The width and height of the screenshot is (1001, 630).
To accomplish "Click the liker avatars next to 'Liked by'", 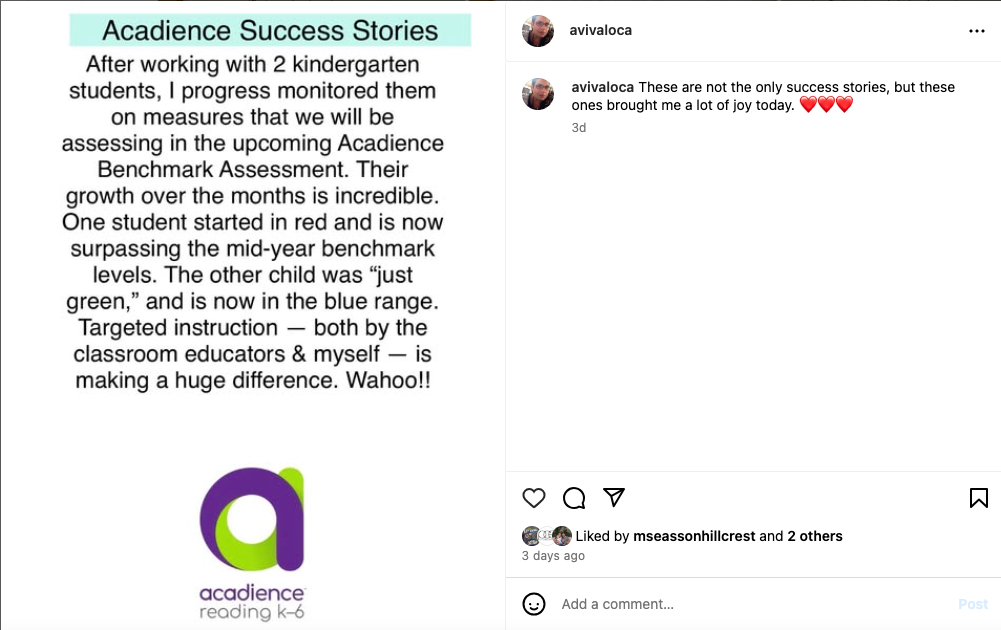I will [546, 536].
